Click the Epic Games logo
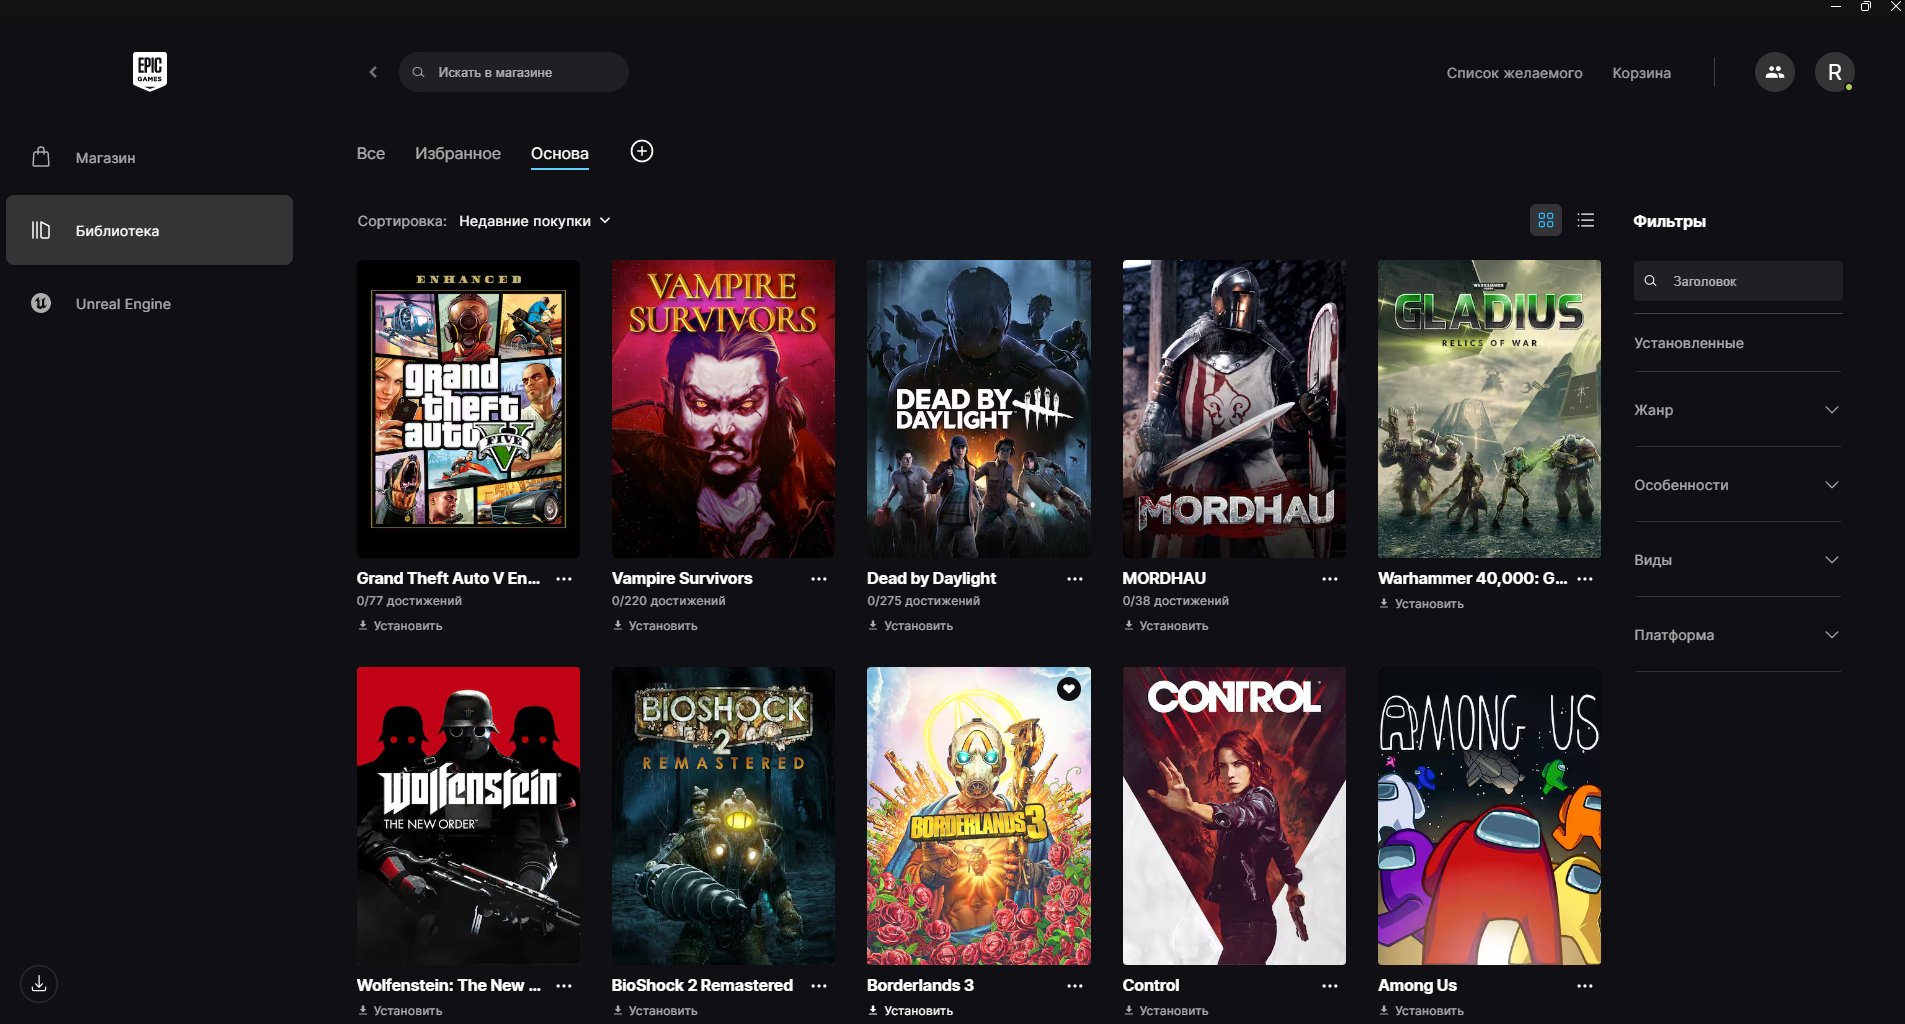1905x1024 pixels. [x=150, y=71]
